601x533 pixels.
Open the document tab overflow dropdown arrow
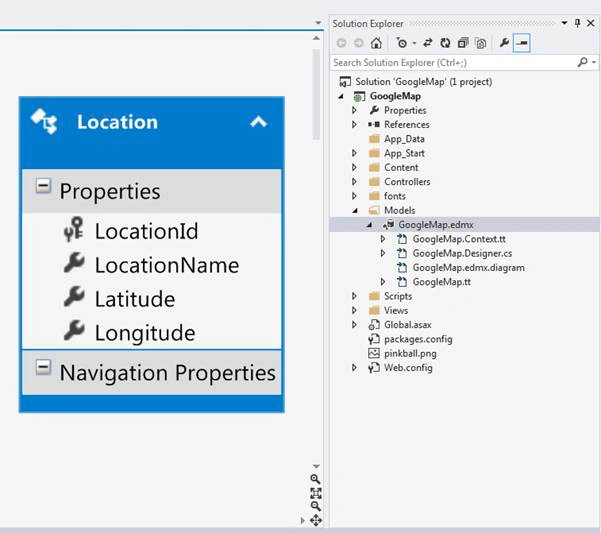[x=318, y=23]
